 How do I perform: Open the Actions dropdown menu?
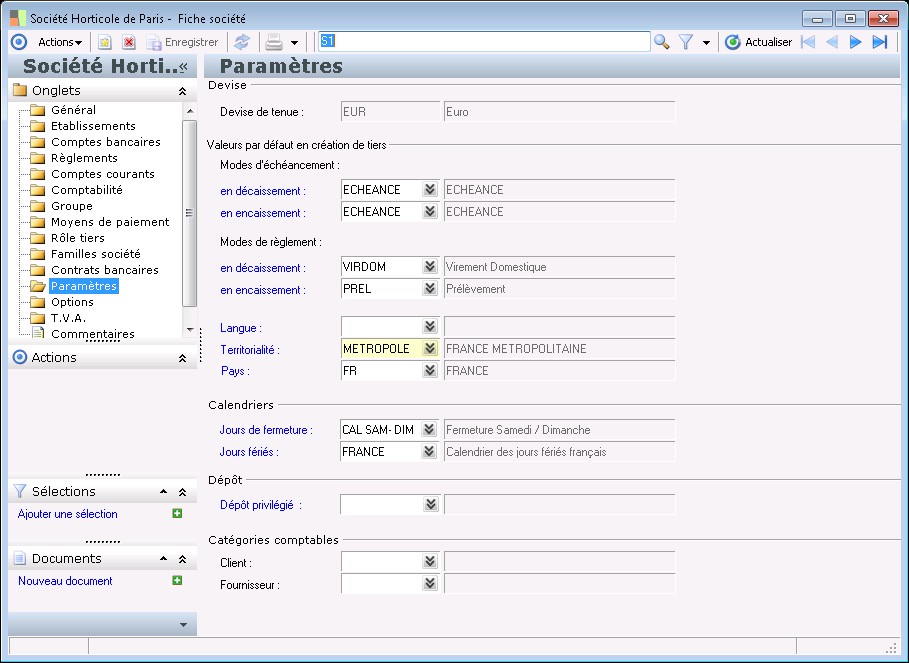click(x=60, y=42)
